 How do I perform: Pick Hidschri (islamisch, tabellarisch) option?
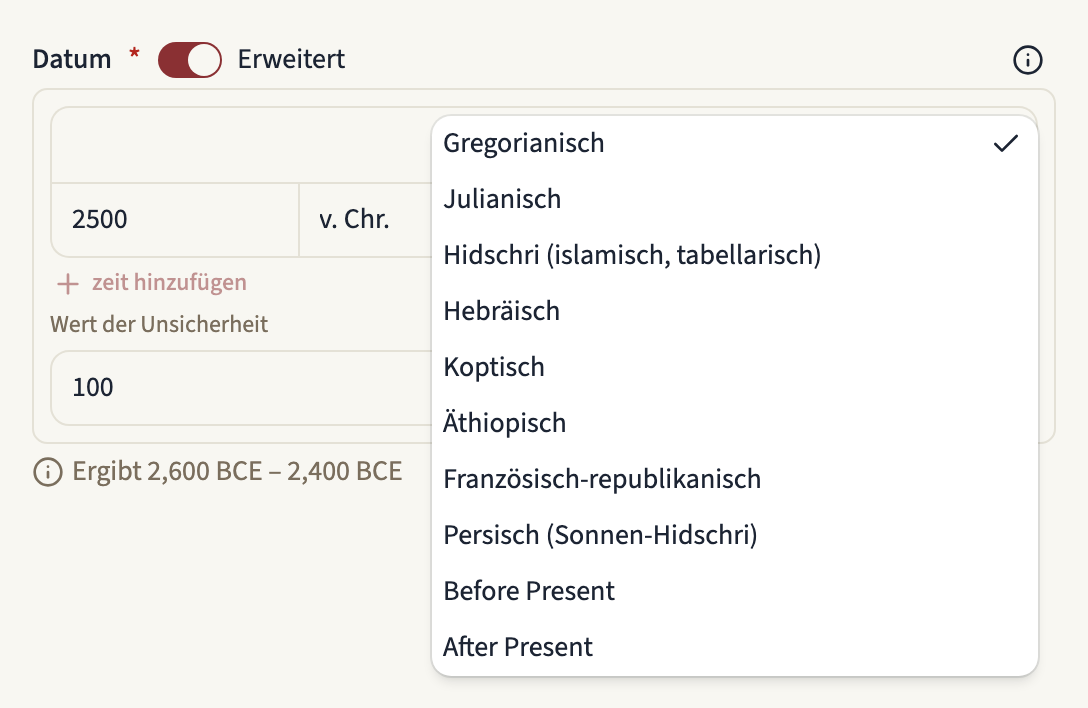[x=734, y=255]
